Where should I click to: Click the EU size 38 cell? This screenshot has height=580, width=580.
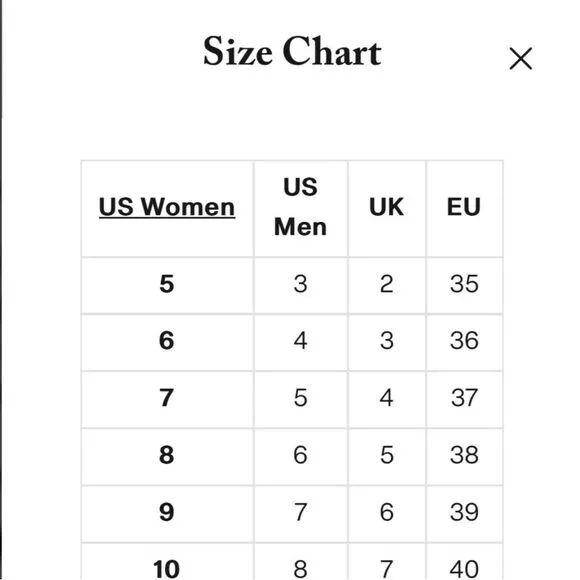click(464, 455)
